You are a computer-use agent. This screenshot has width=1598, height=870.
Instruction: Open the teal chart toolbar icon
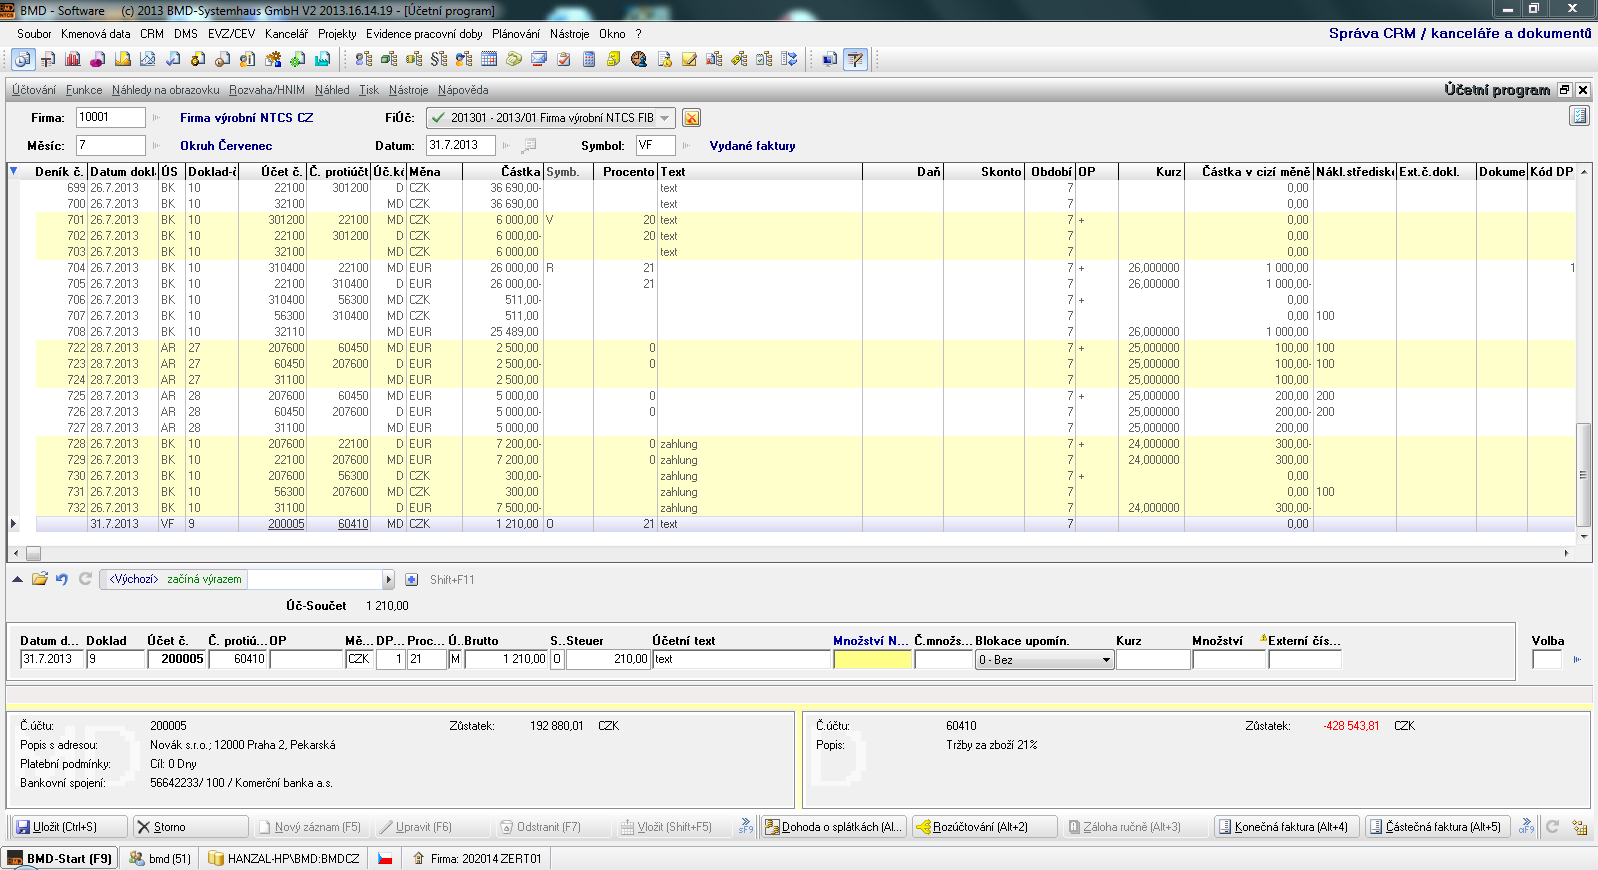pyautogui.click(x=323, y=59)
